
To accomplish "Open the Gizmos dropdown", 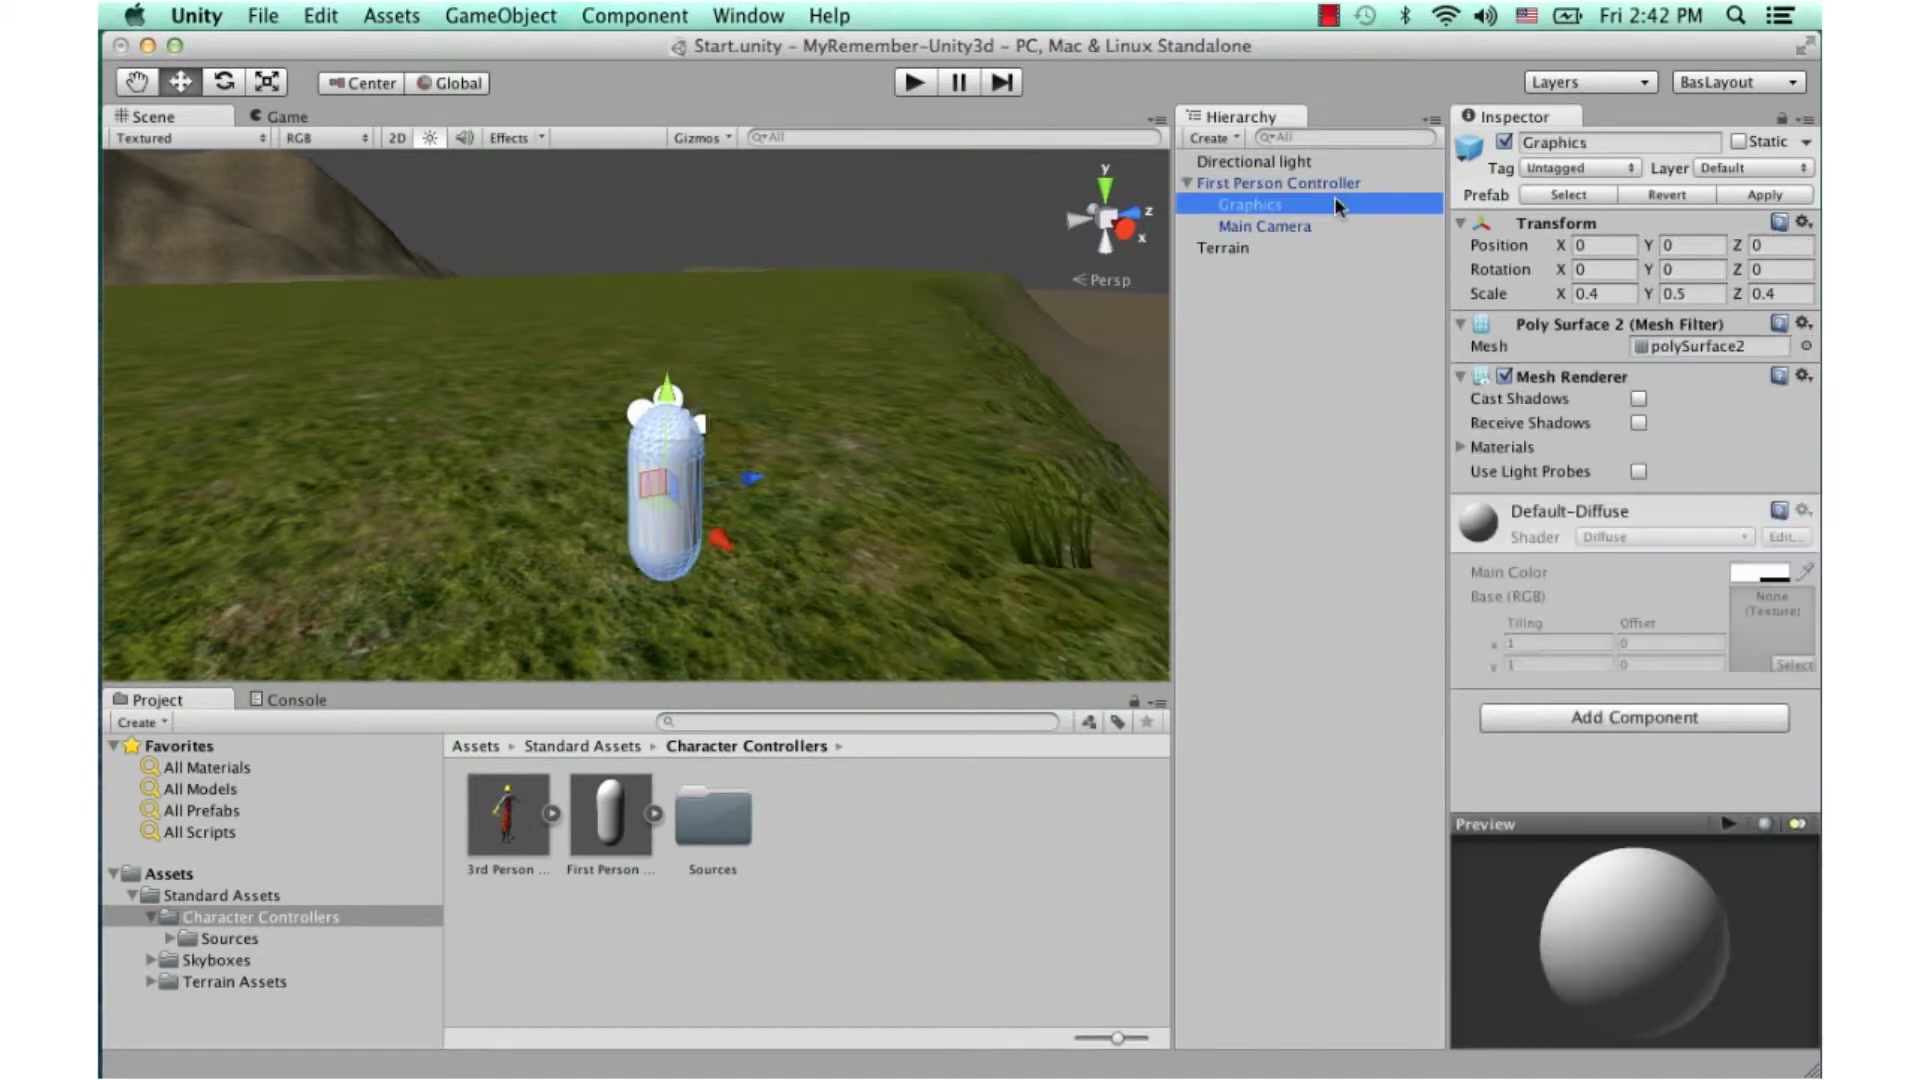I will 703,138.
